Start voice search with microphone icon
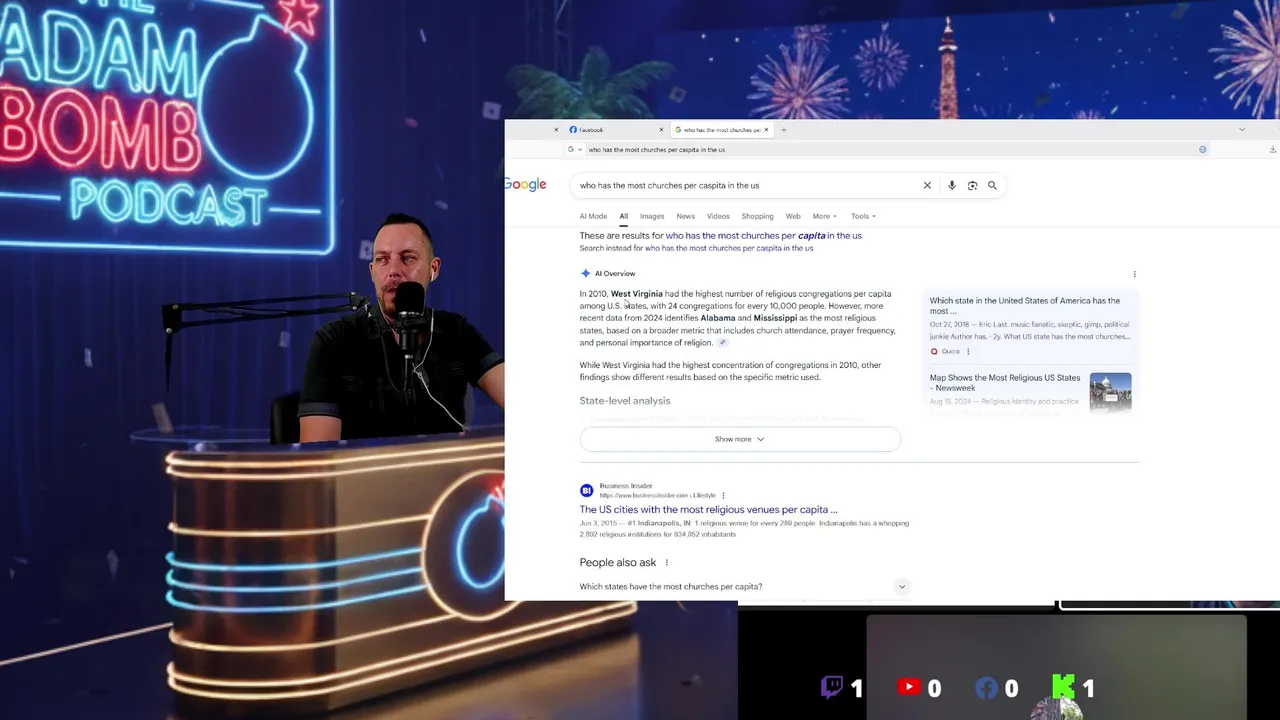Screen dimensions: 1280x720 pos(952,185)
